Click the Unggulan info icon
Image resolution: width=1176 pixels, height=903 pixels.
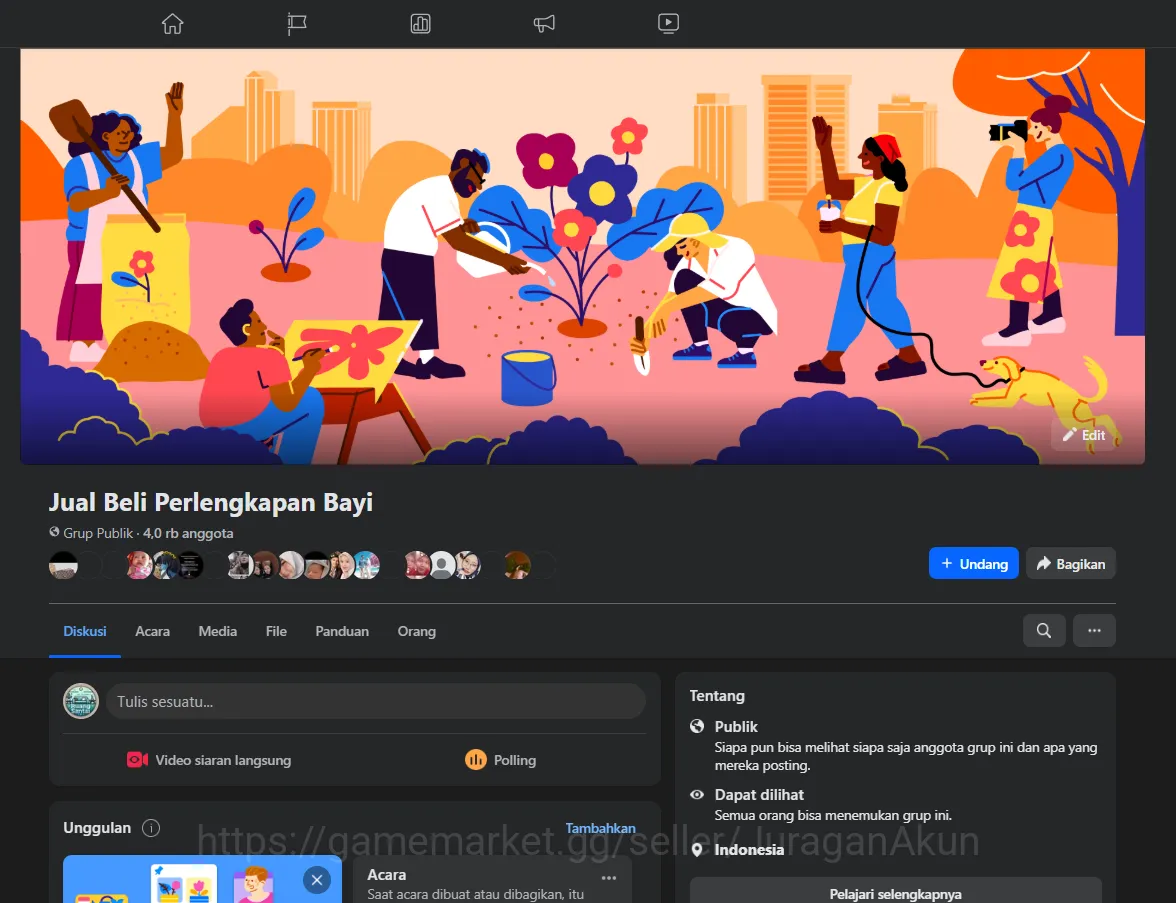[x=151, y=828]
